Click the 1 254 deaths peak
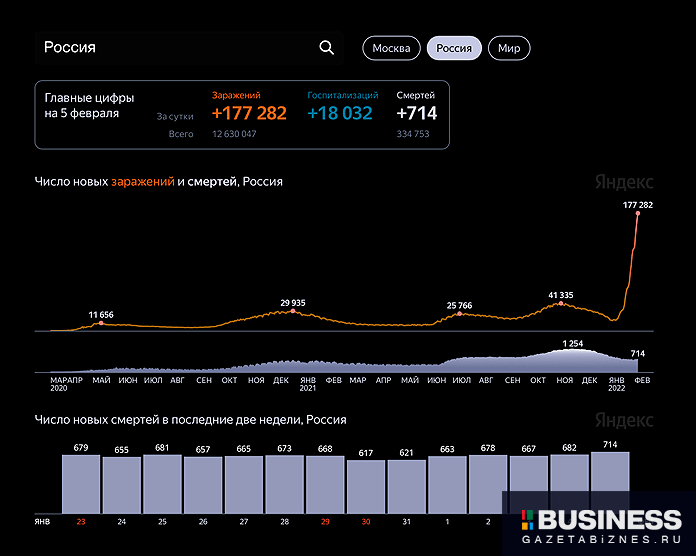 pyautogui.click(x=572, y=351)
